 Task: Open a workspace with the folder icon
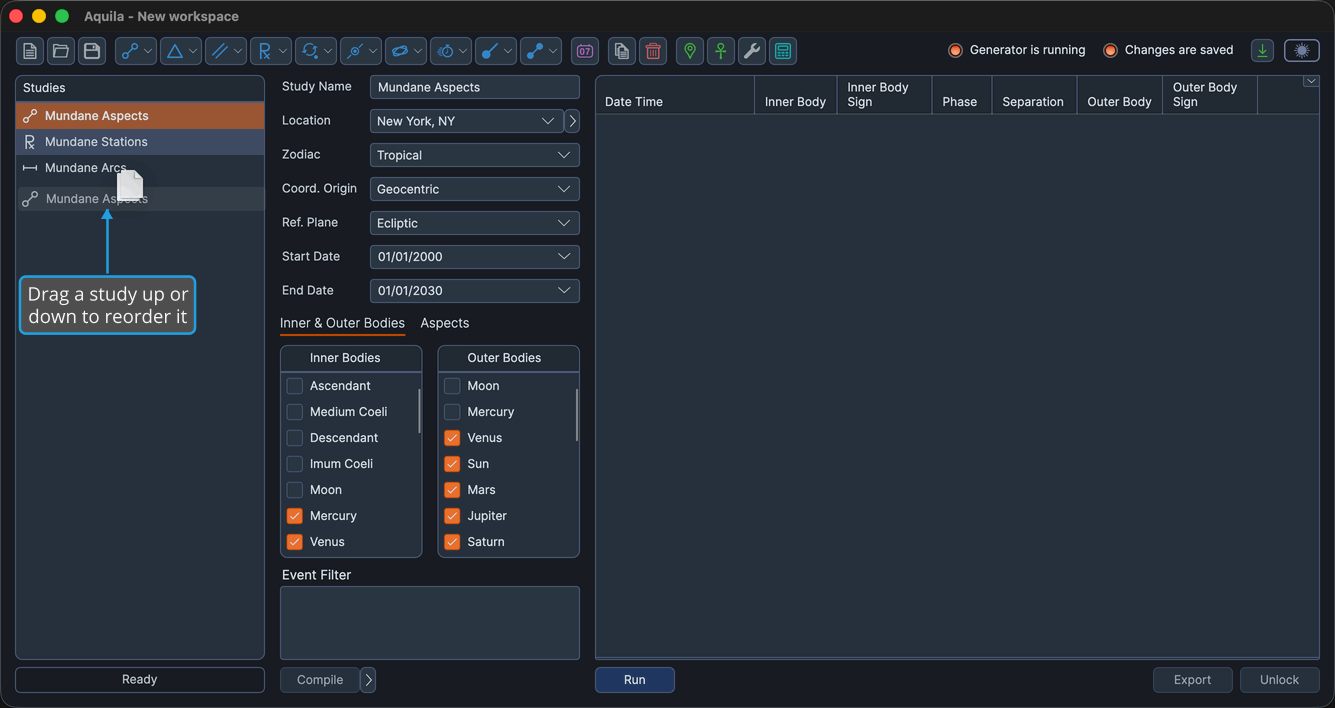point(61,51)
